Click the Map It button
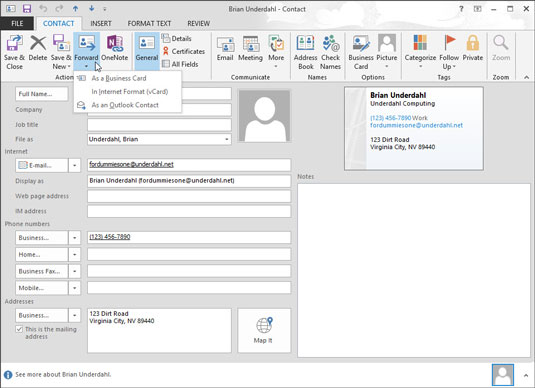The width and height of the screenshot is (535, 388). point(264,330)
